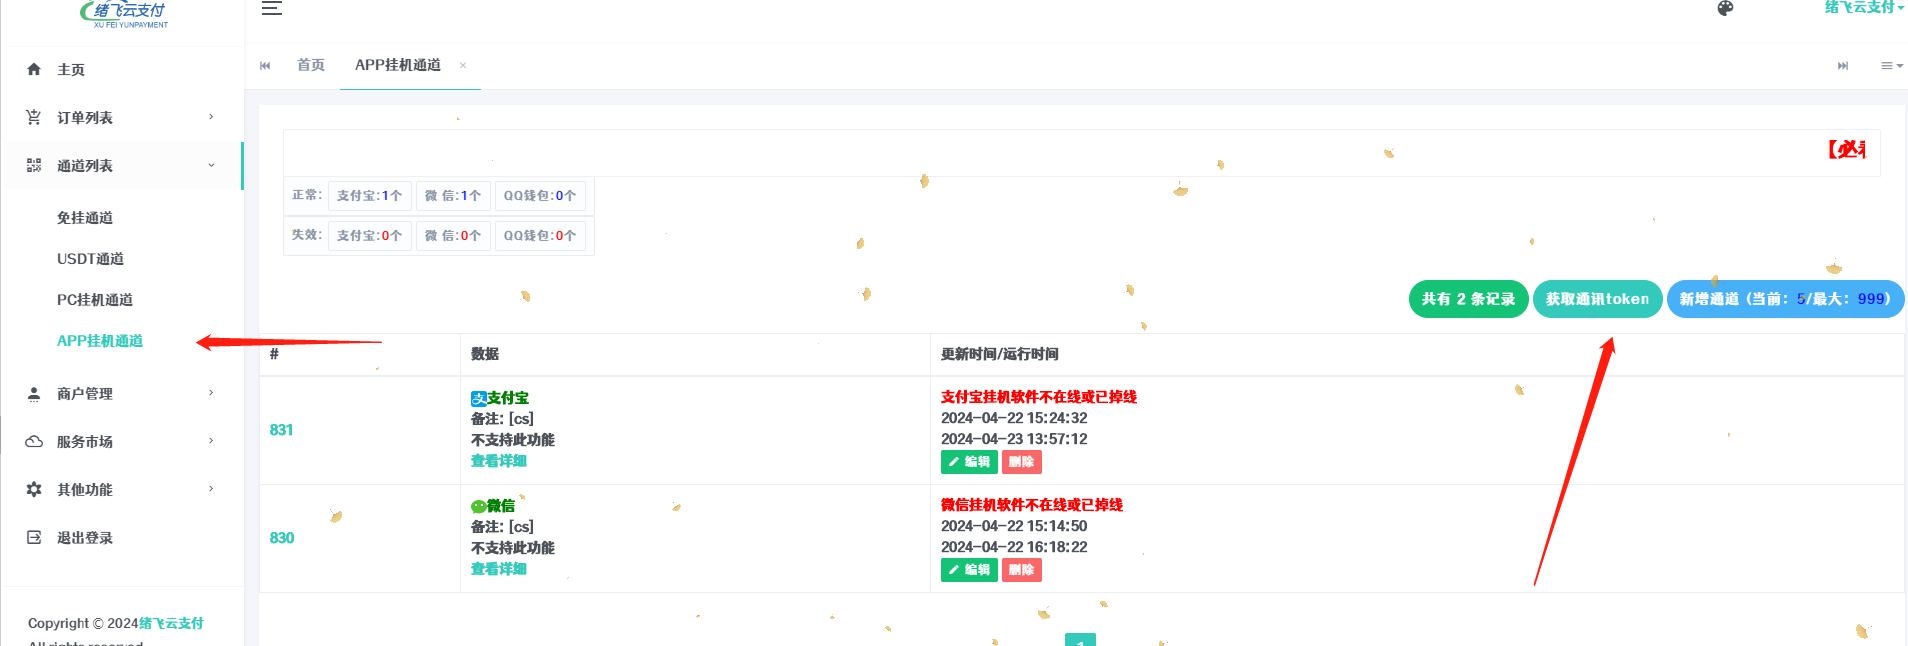Click 退出登录 to log out
1908x646 pixels.
pyautogui.click(x=85, y=538)
